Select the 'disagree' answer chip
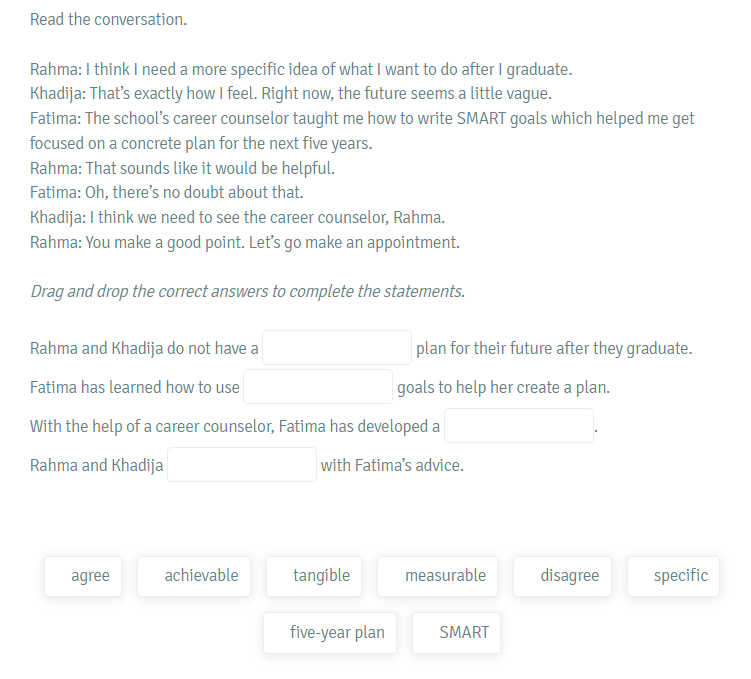Screen dimensions: 751x679 562,576
